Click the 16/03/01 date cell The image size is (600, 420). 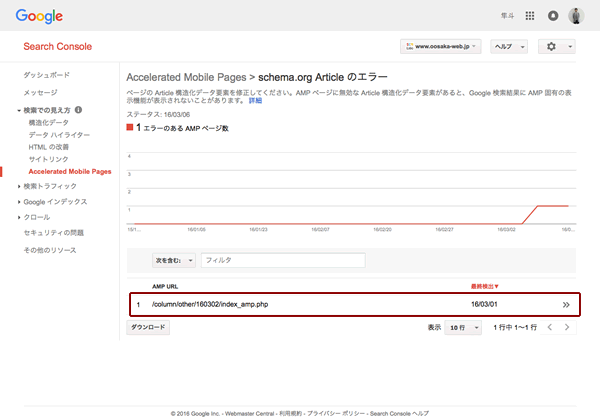[484, 304]
